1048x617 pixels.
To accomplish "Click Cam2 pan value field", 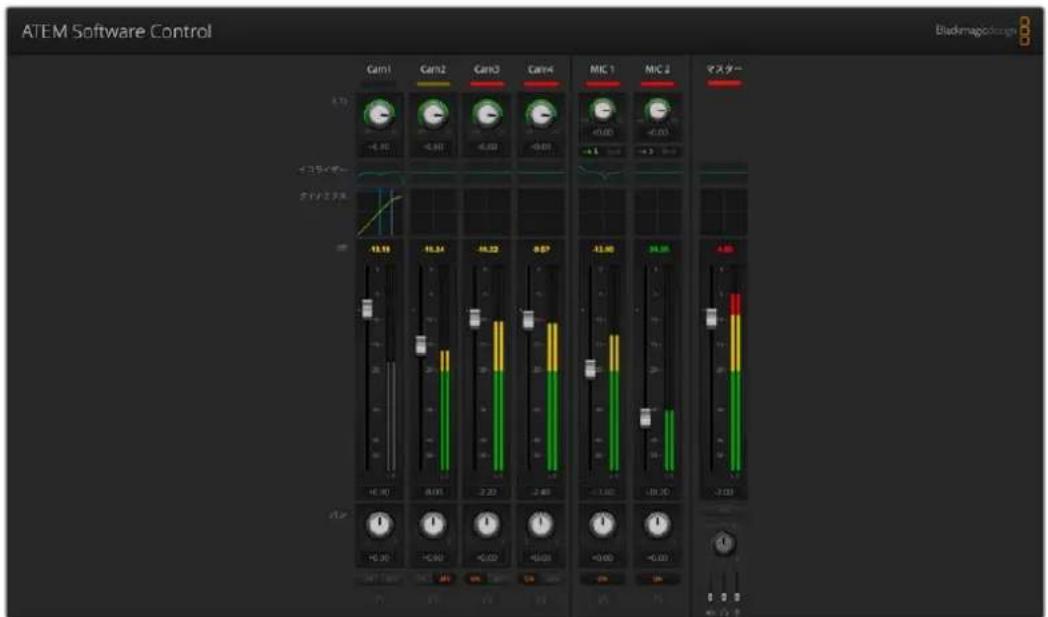I will (x=433, y=558).
